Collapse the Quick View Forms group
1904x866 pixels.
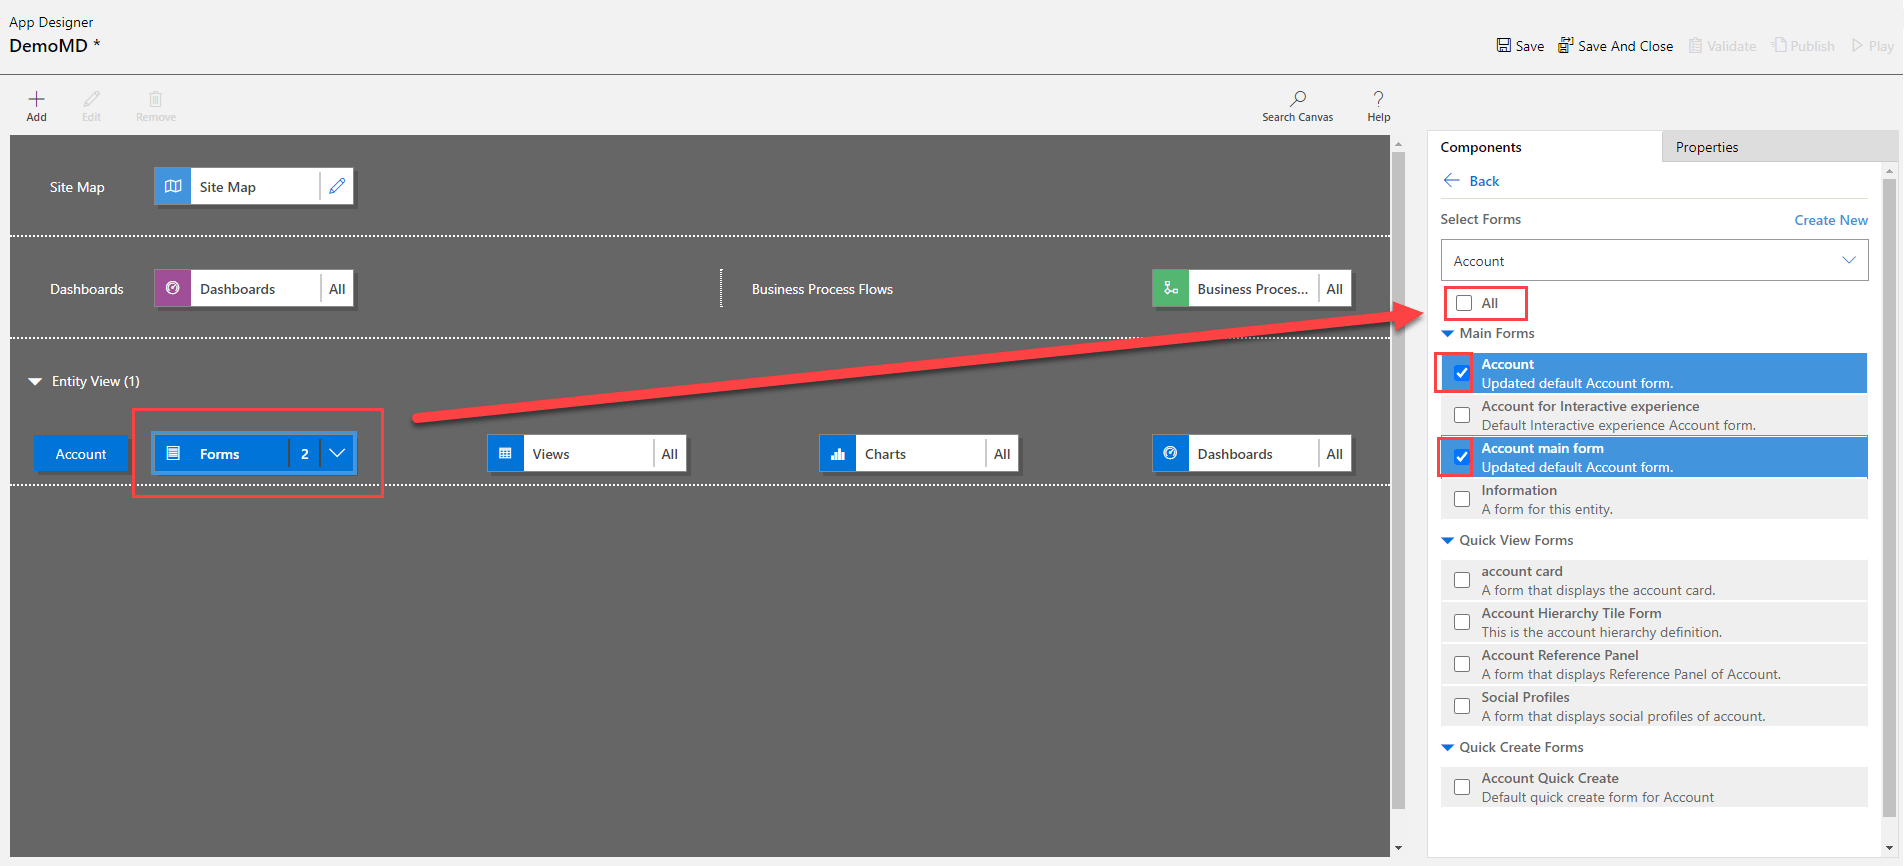coord(1447,540)
